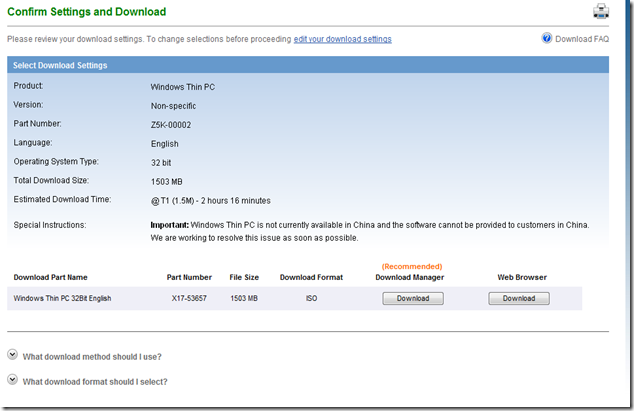Open the Download FAQ text link

coord(582,39)
